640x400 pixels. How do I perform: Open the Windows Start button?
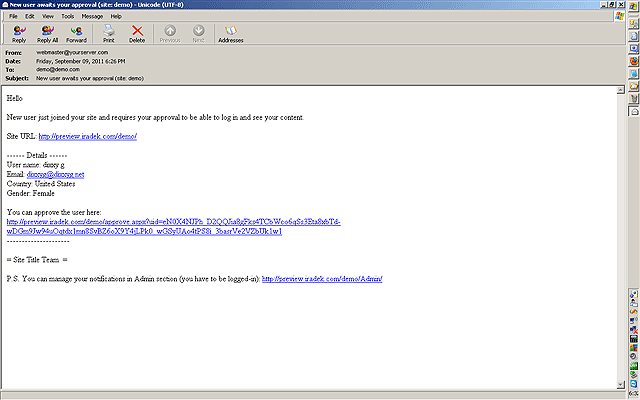634,7
